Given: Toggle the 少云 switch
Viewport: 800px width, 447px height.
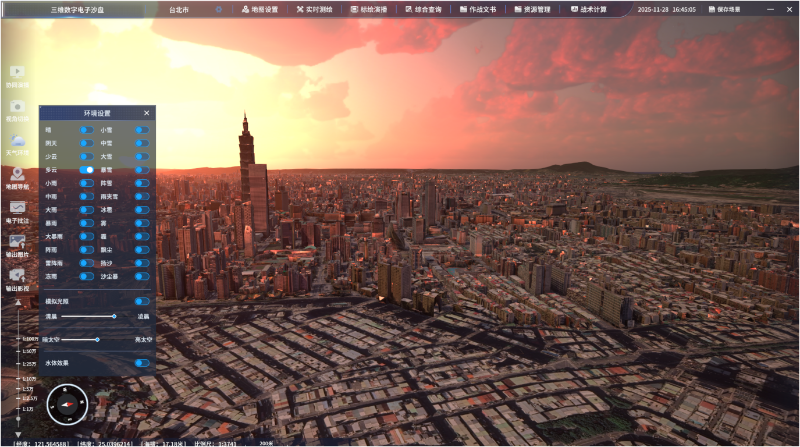Looking at the screenshot, I should (x=87, y=157).
